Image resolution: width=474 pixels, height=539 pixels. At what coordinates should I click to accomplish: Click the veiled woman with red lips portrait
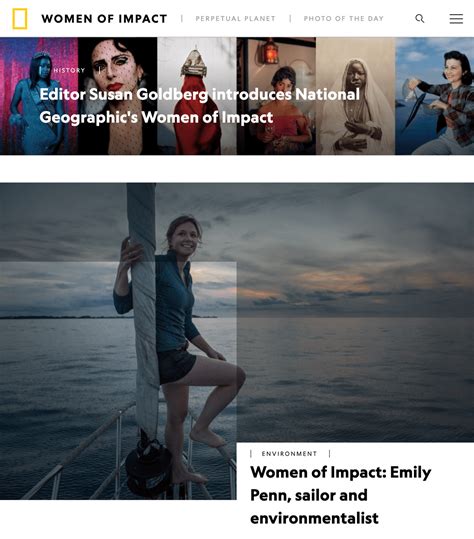pos(118,96)
